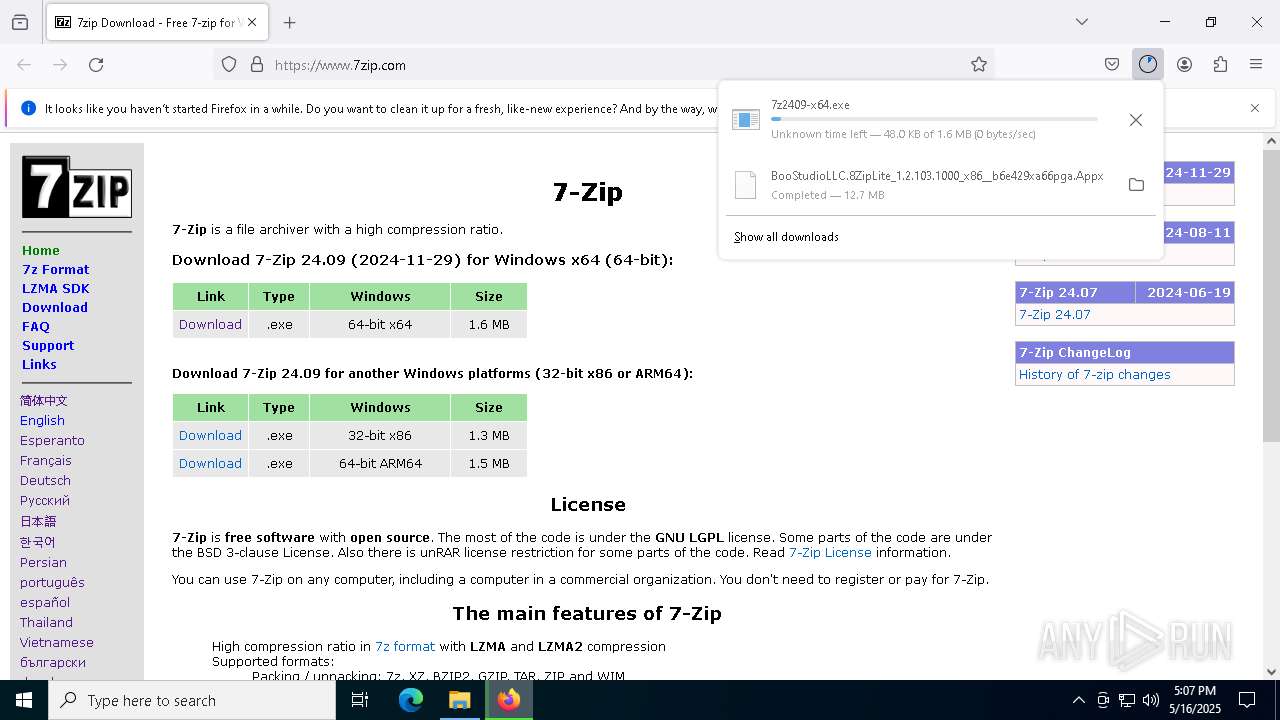Switch language to Vietnamese
The height and width of the screenshot is (720, 1280).
tap(57, 642)
